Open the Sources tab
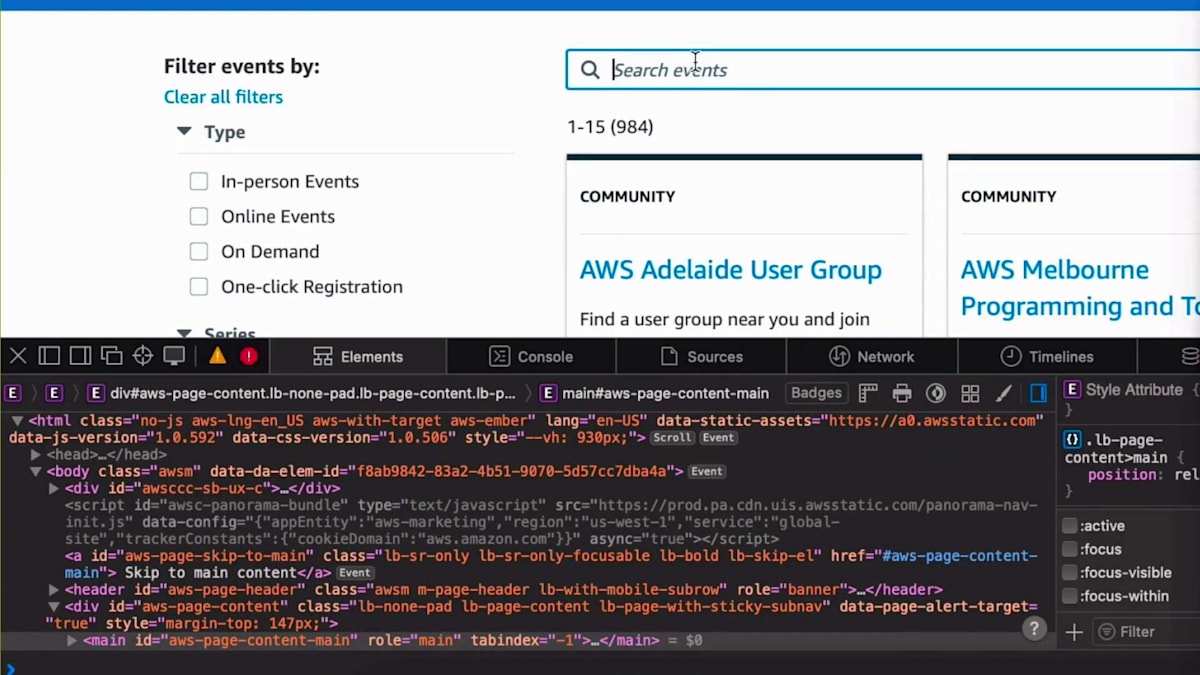1200x675 pixels. (x=701, y=356)
